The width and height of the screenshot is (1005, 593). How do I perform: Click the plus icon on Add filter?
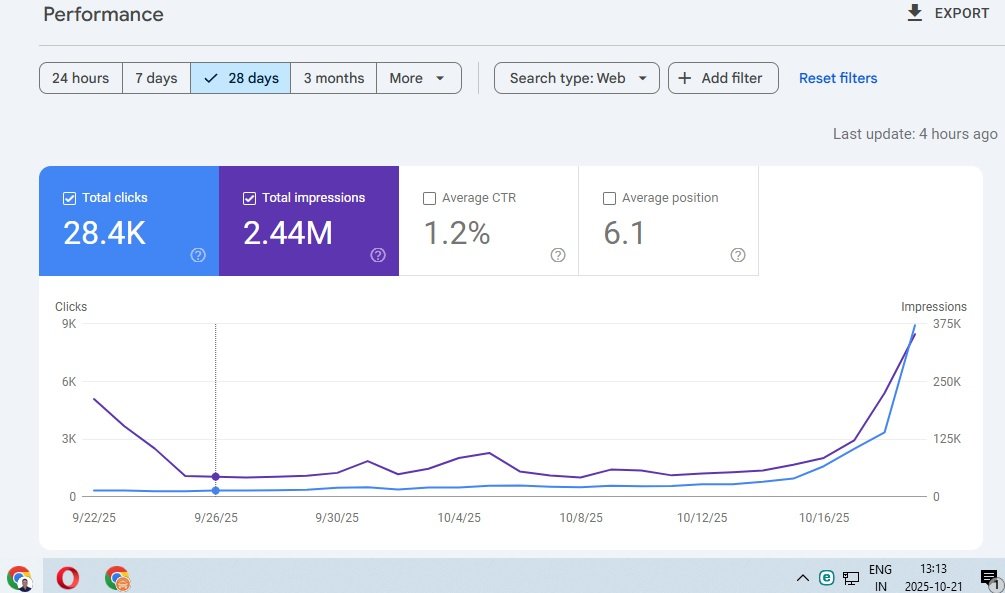click(685, 78)
